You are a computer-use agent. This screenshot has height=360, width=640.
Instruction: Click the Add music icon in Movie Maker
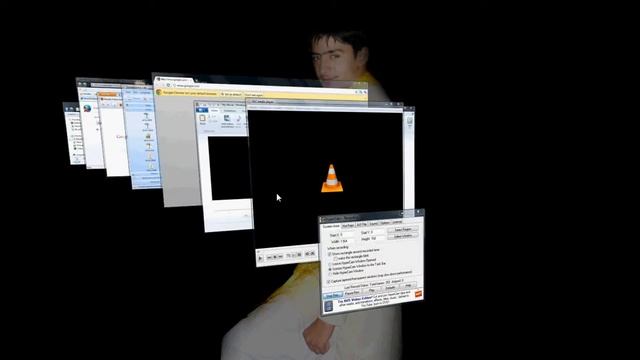pos(239,118)
